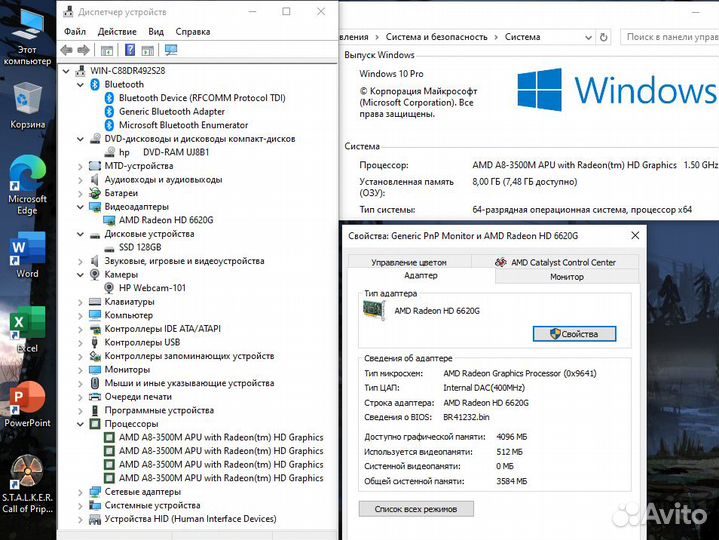Collapse the Камеры category

80,275
